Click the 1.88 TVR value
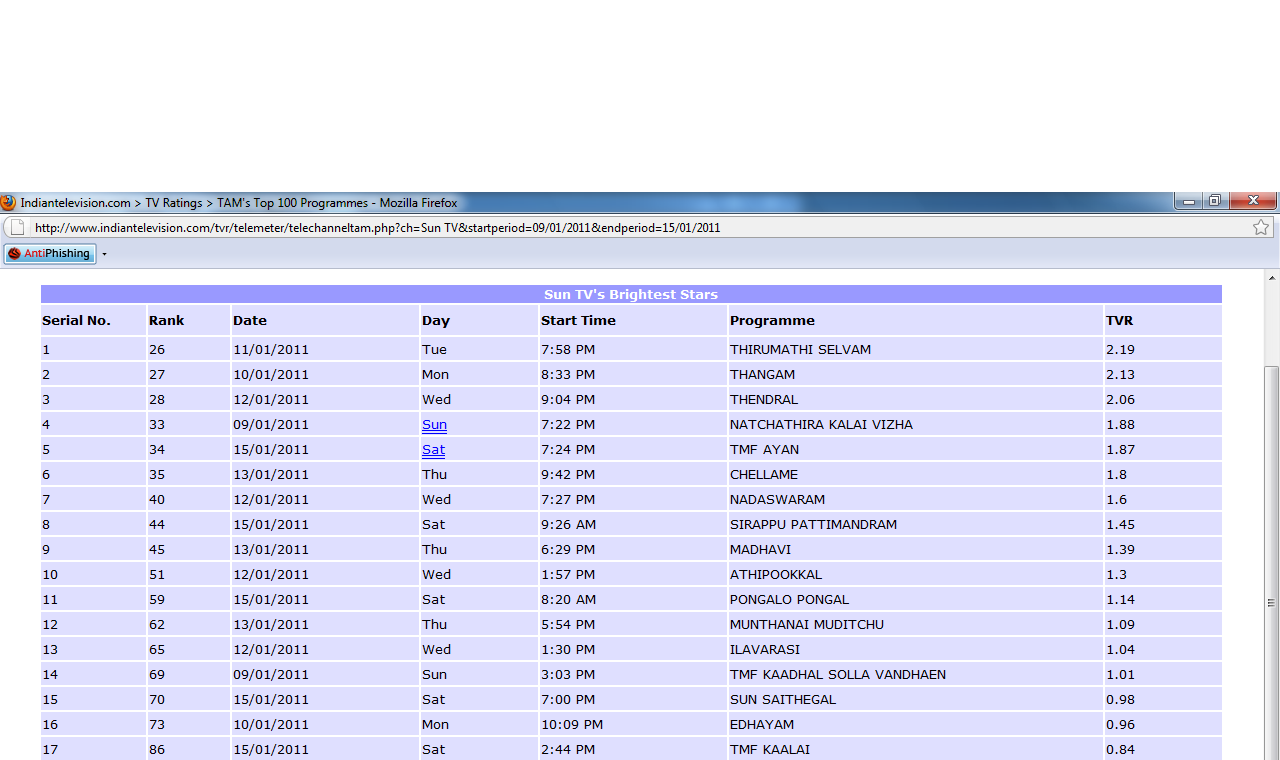 tap(1120, 425)
